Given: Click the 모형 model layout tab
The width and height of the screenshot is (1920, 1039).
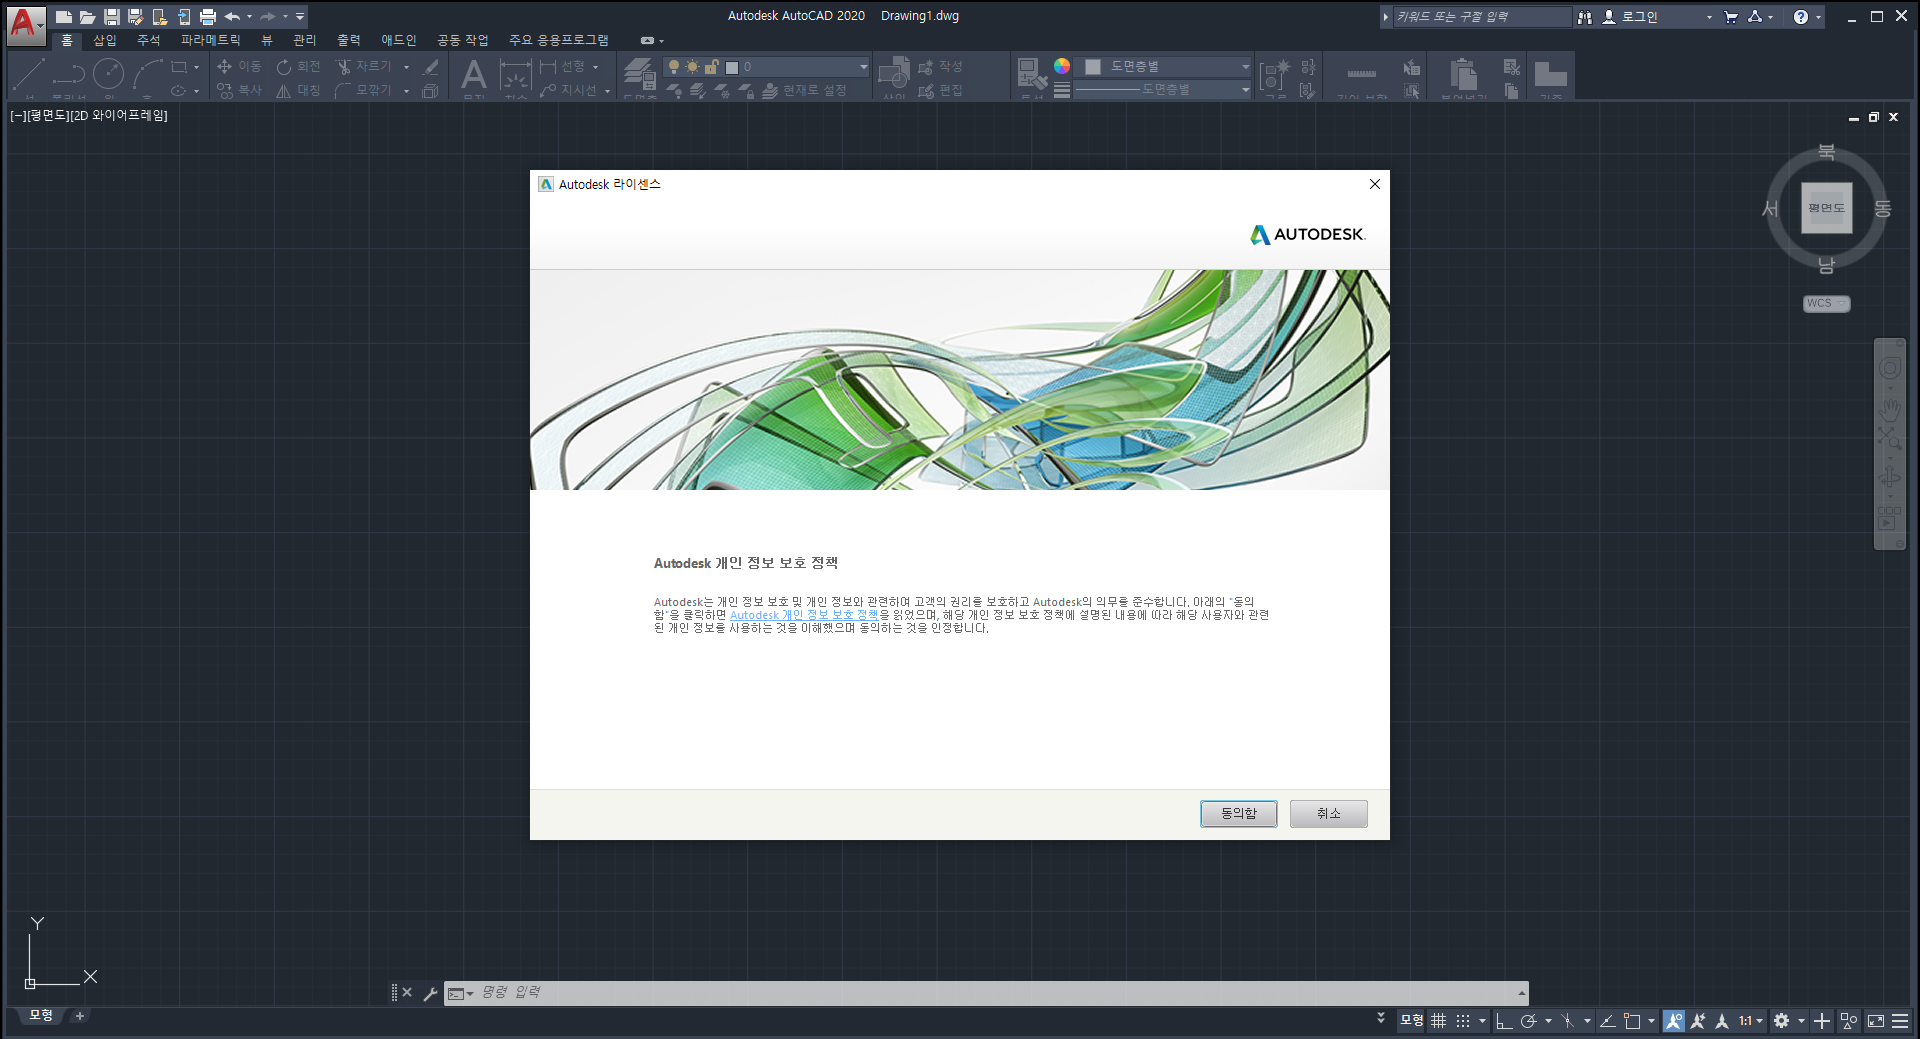Looking at the screenshot, I should pos(41,1016).
